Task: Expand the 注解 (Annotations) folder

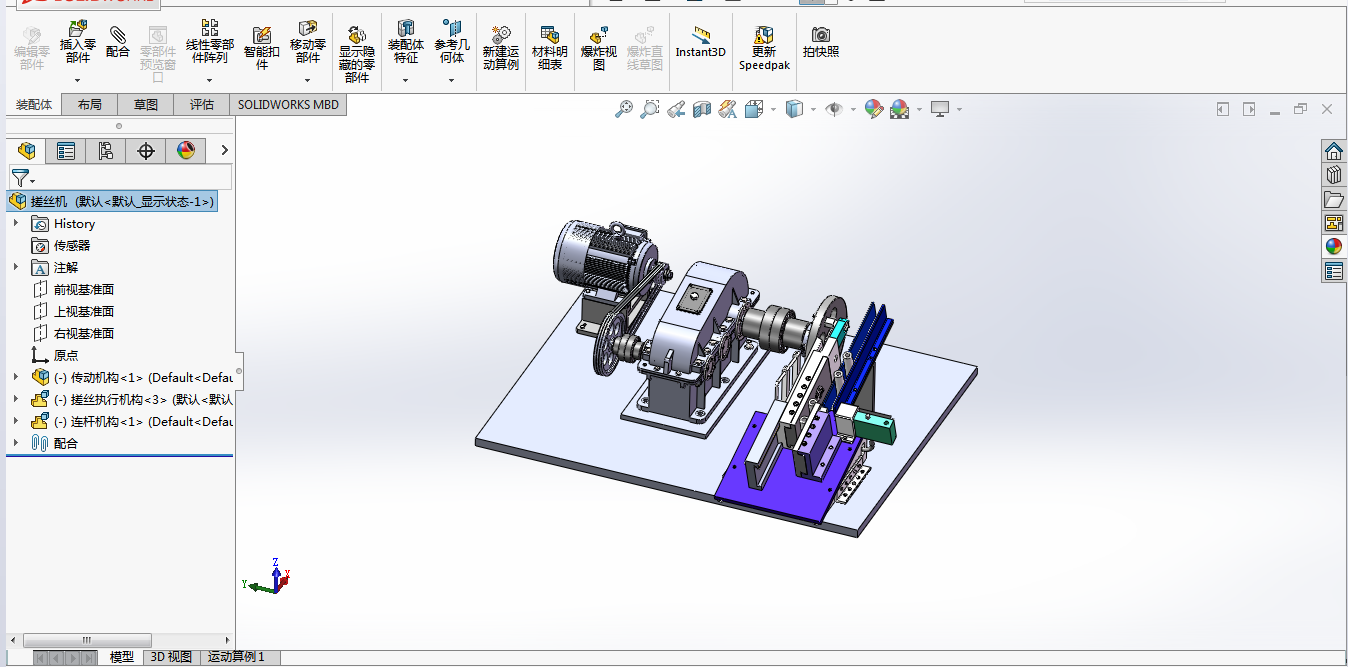Action: click(16, 267)
